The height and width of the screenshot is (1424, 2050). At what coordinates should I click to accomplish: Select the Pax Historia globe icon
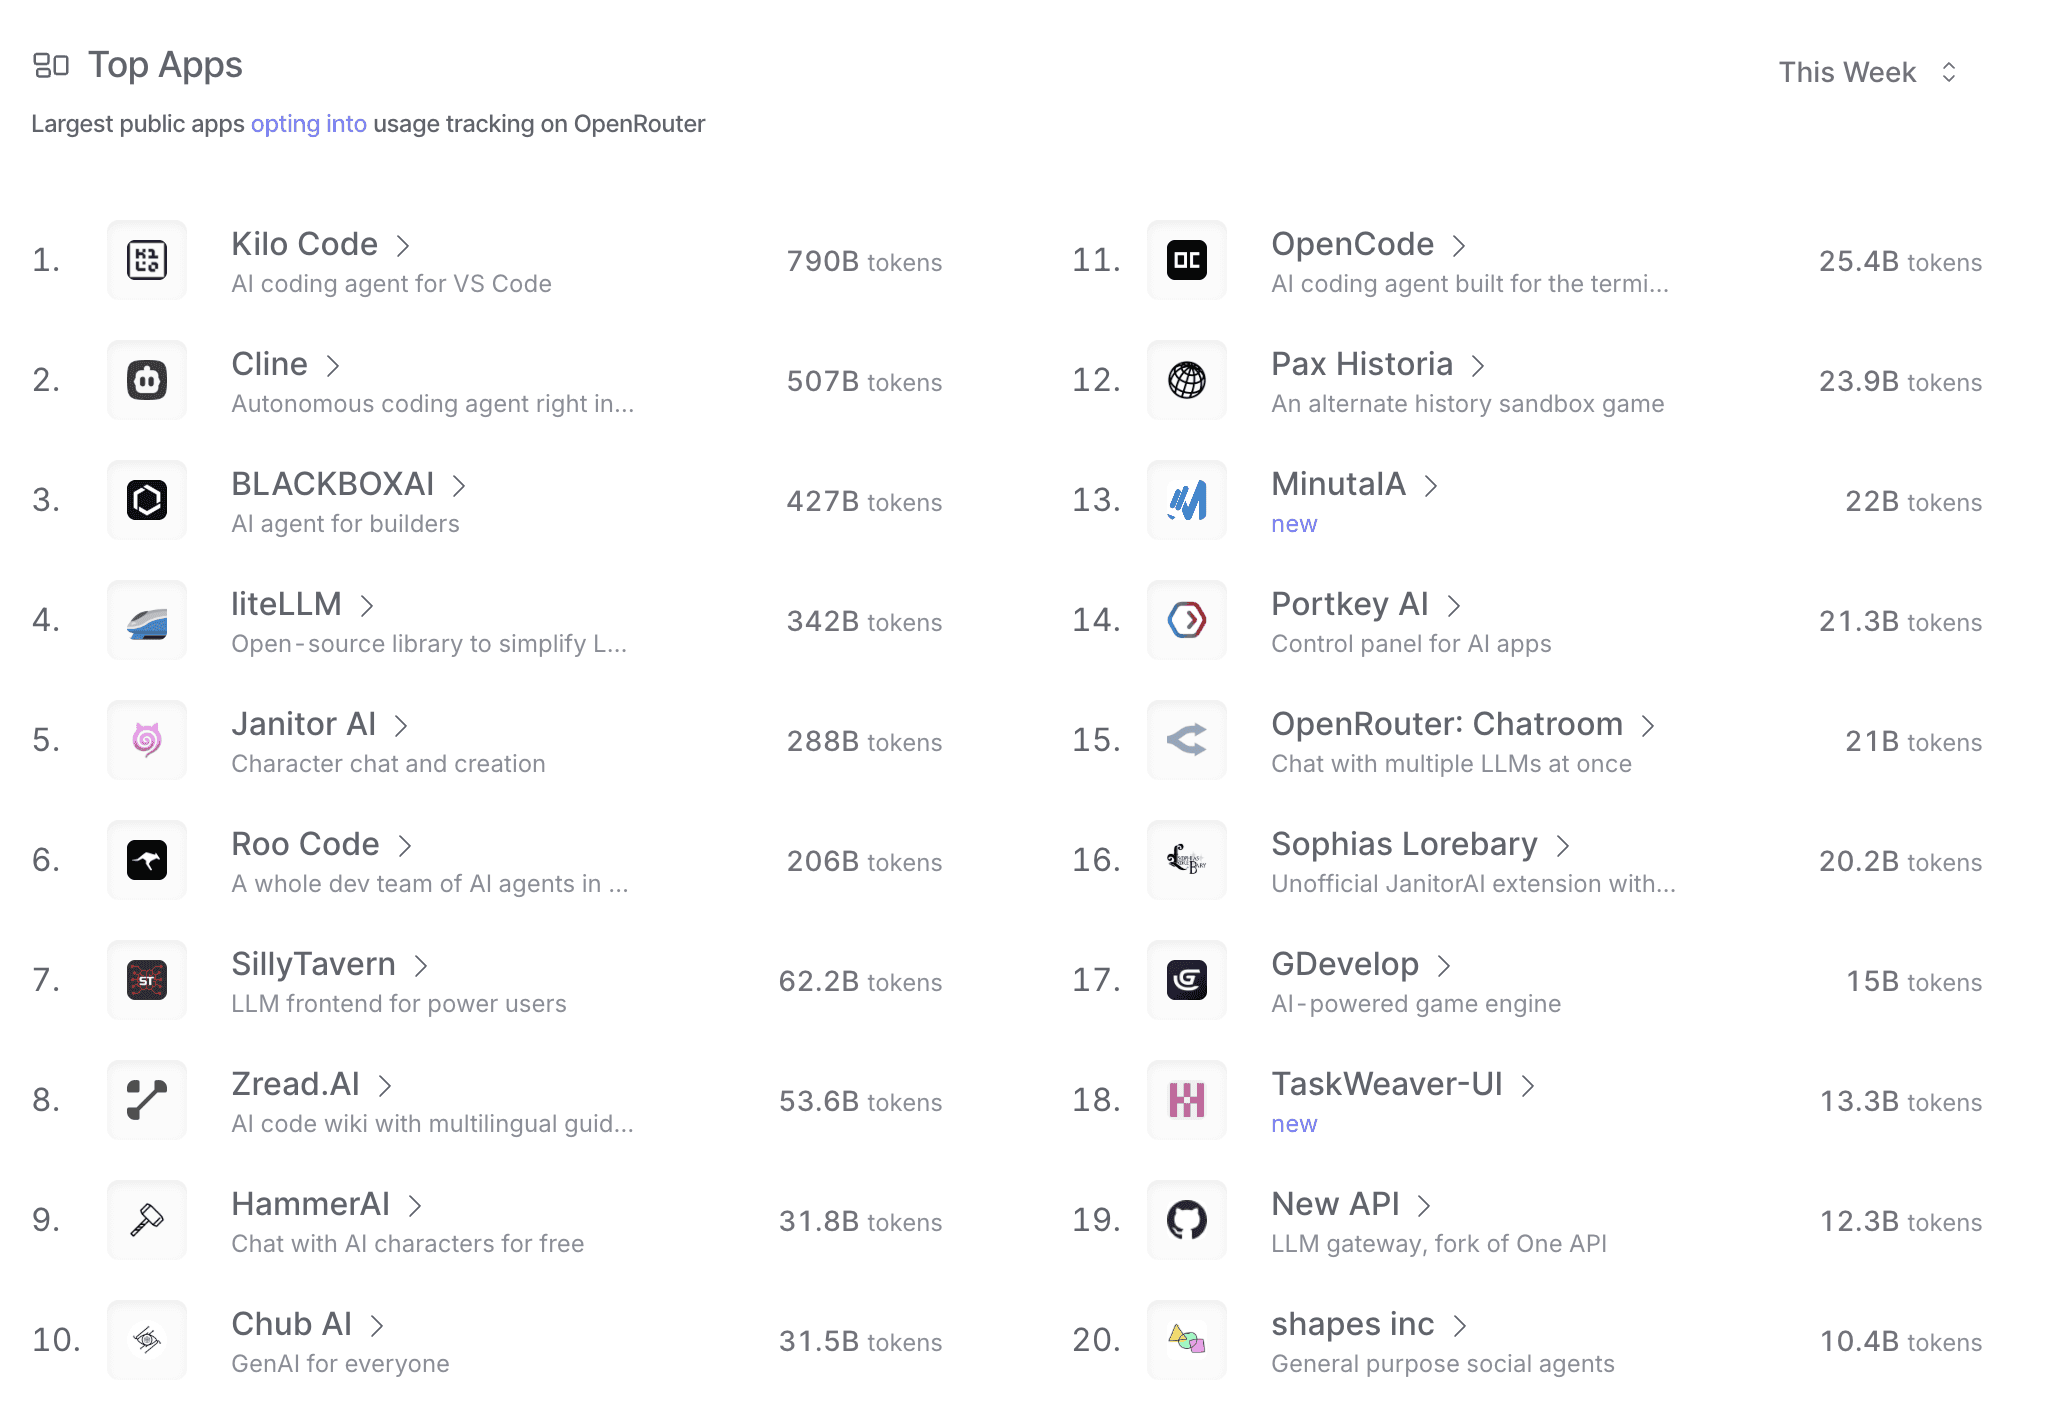(x=1186, y=380)
